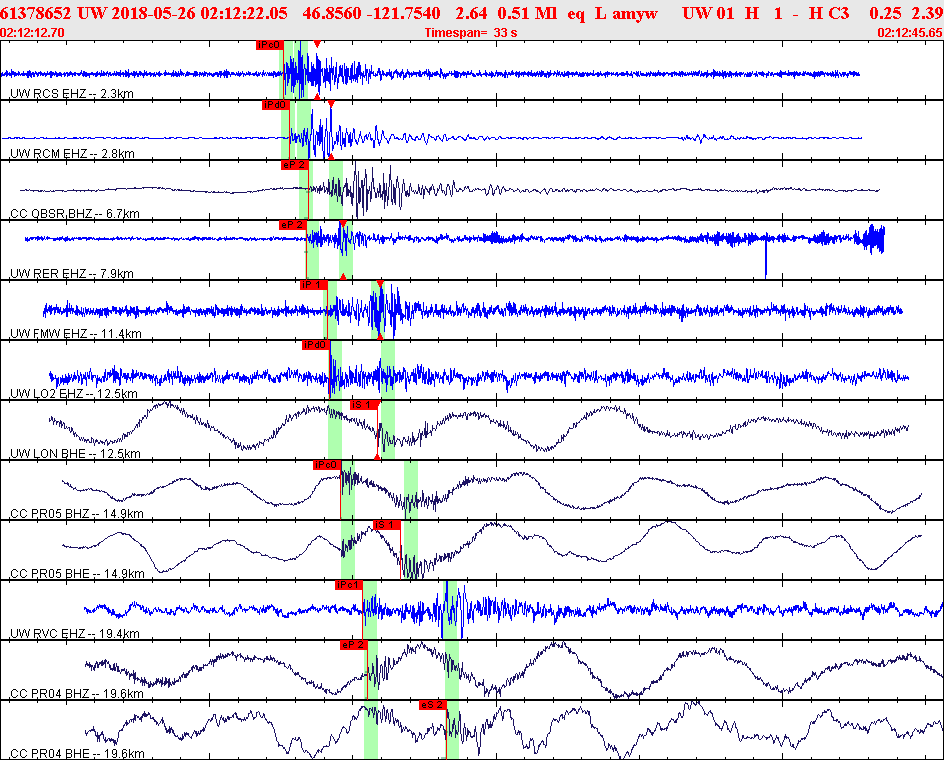Click the red triangle marker atop RCS trace
944x760 pixels.
pos(317,44)
